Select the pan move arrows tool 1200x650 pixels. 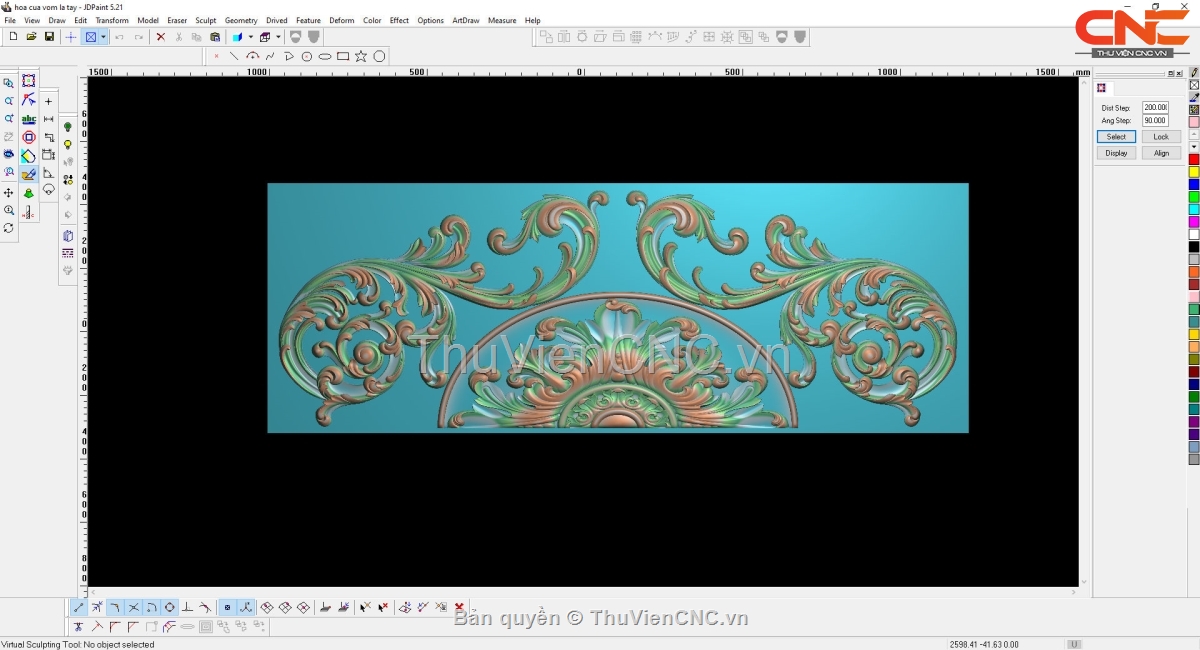(x=9, y=192)
